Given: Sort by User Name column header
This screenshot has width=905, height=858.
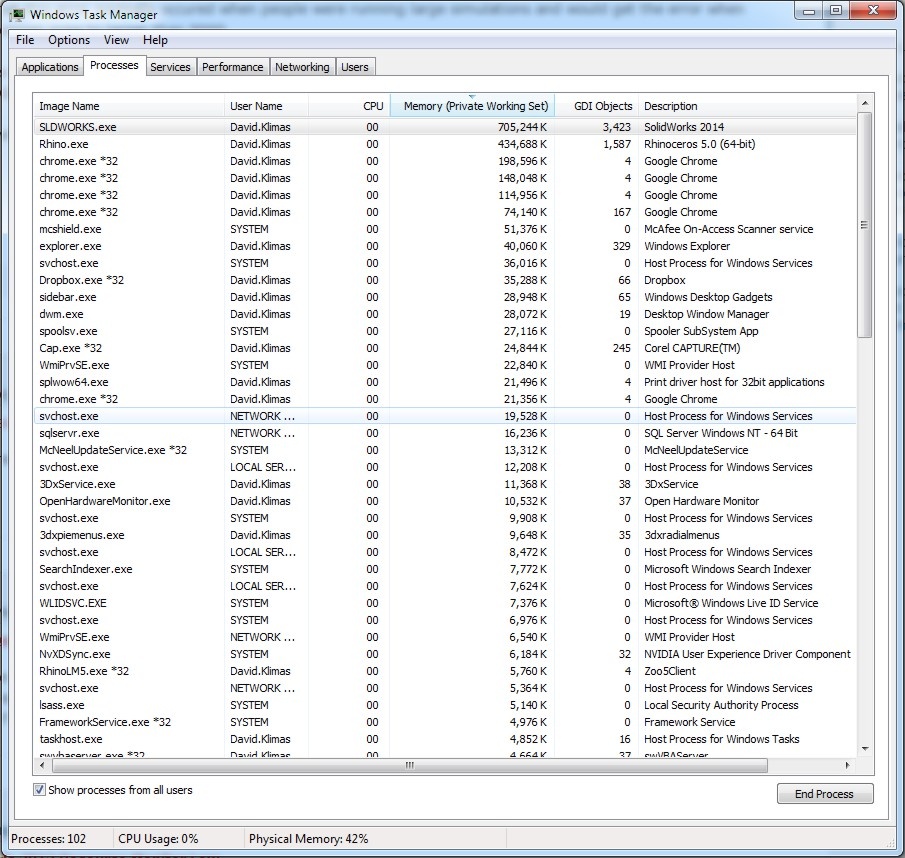Looking at the screenshot, I should point(266,106).
